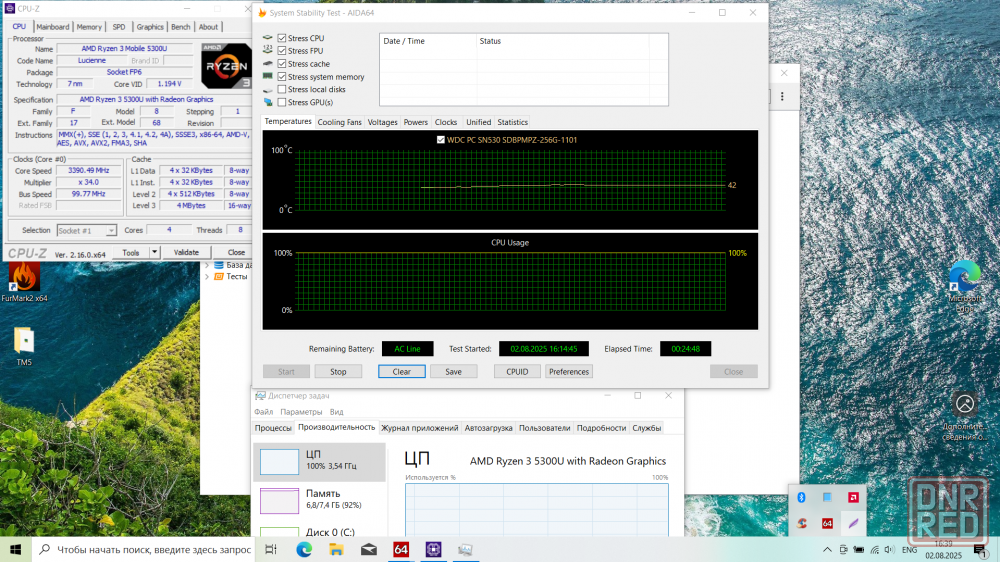Uncheck Stress CPU option
This screenshot has width=1000, height=562.
coord(282,38)
